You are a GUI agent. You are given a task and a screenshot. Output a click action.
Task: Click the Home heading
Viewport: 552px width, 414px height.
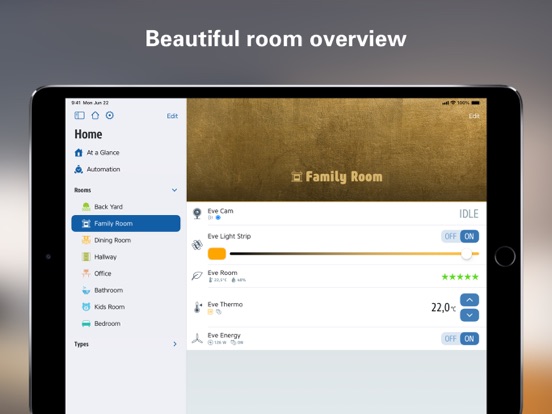(88, 134)
